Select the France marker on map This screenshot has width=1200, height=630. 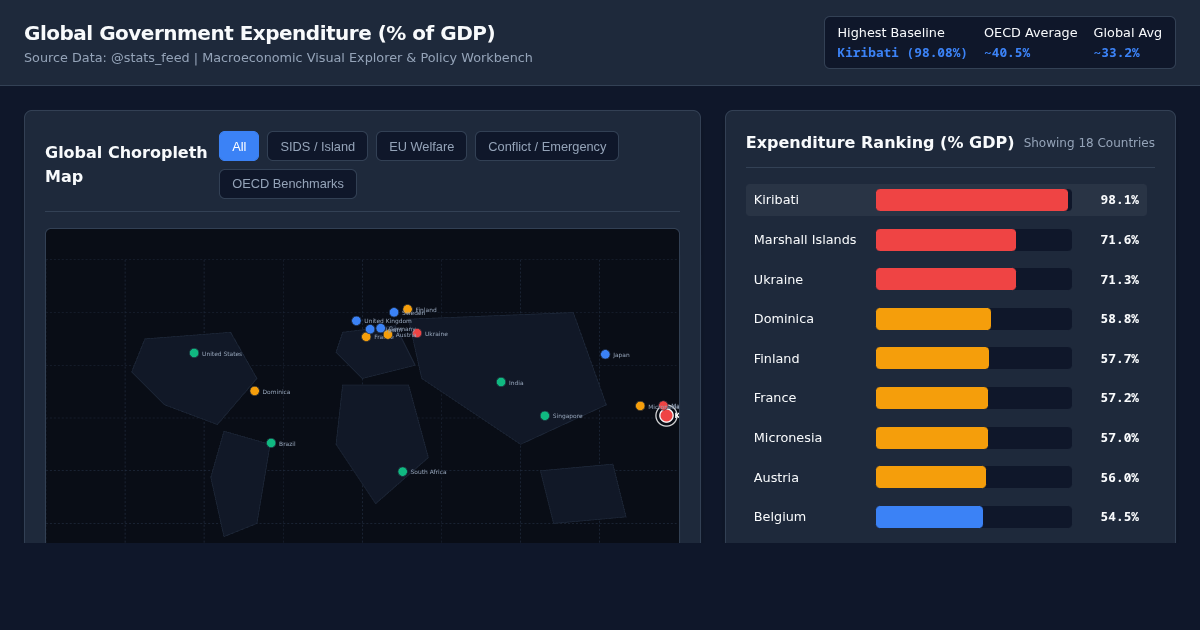click(x=366, y=337)
